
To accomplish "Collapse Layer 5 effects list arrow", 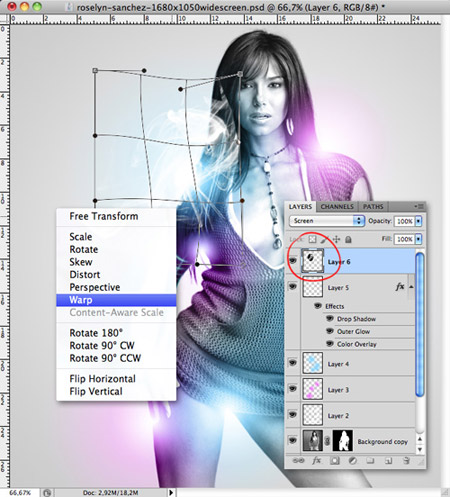I will tap(411, 287).
